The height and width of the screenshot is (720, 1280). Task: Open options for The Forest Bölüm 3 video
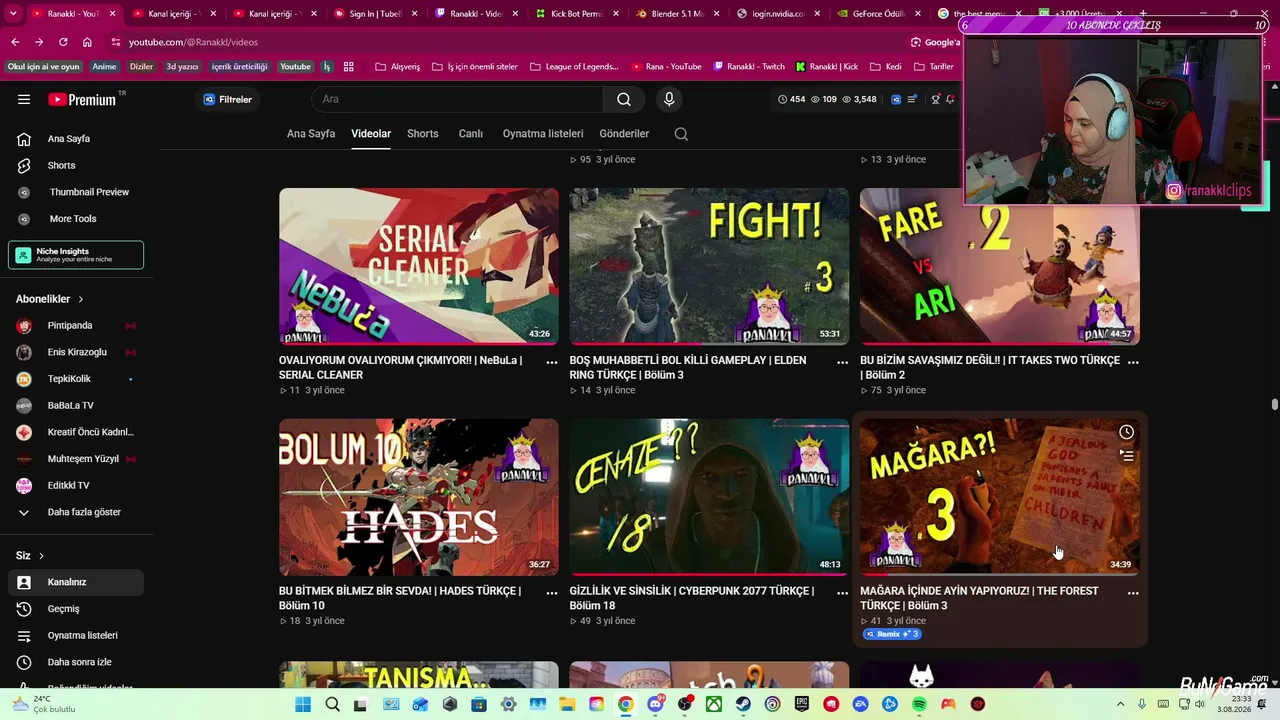coord(1133,593)
